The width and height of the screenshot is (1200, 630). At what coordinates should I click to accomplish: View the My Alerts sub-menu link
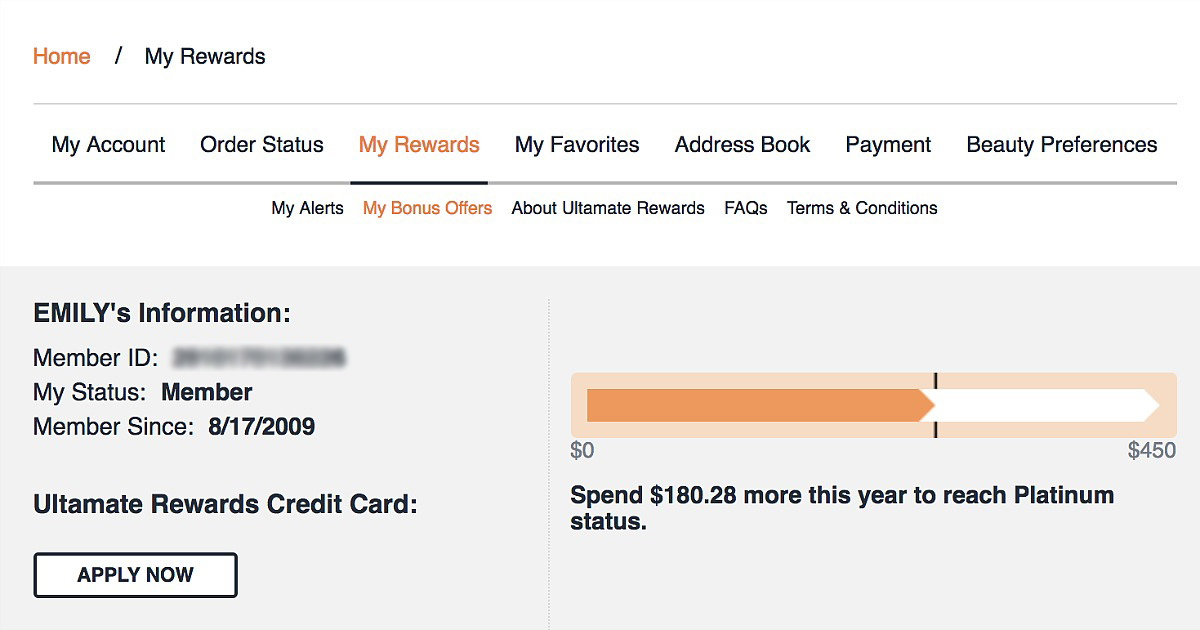pos(307,208)
